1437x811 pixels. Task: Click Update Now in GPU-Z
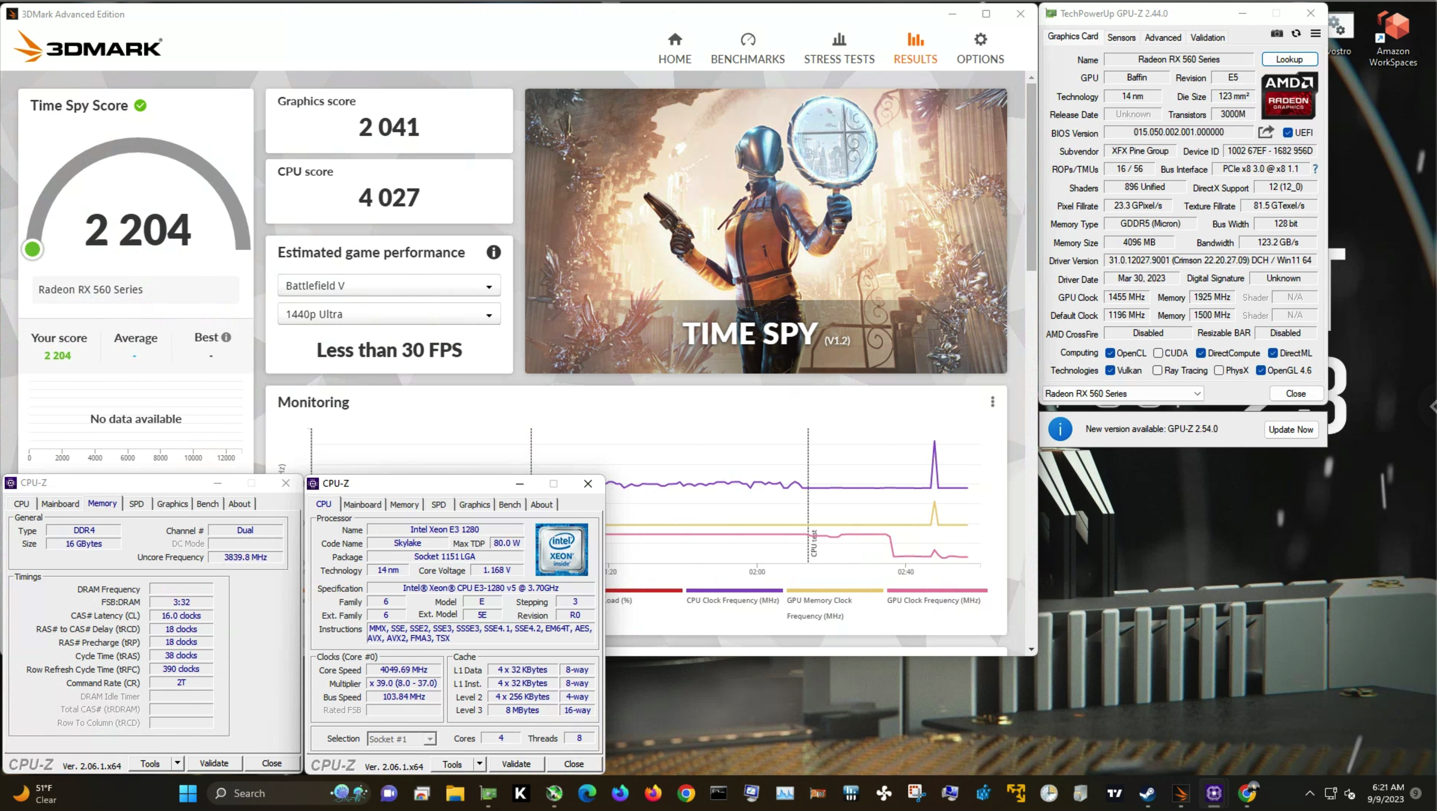[x=1290, y=429]
